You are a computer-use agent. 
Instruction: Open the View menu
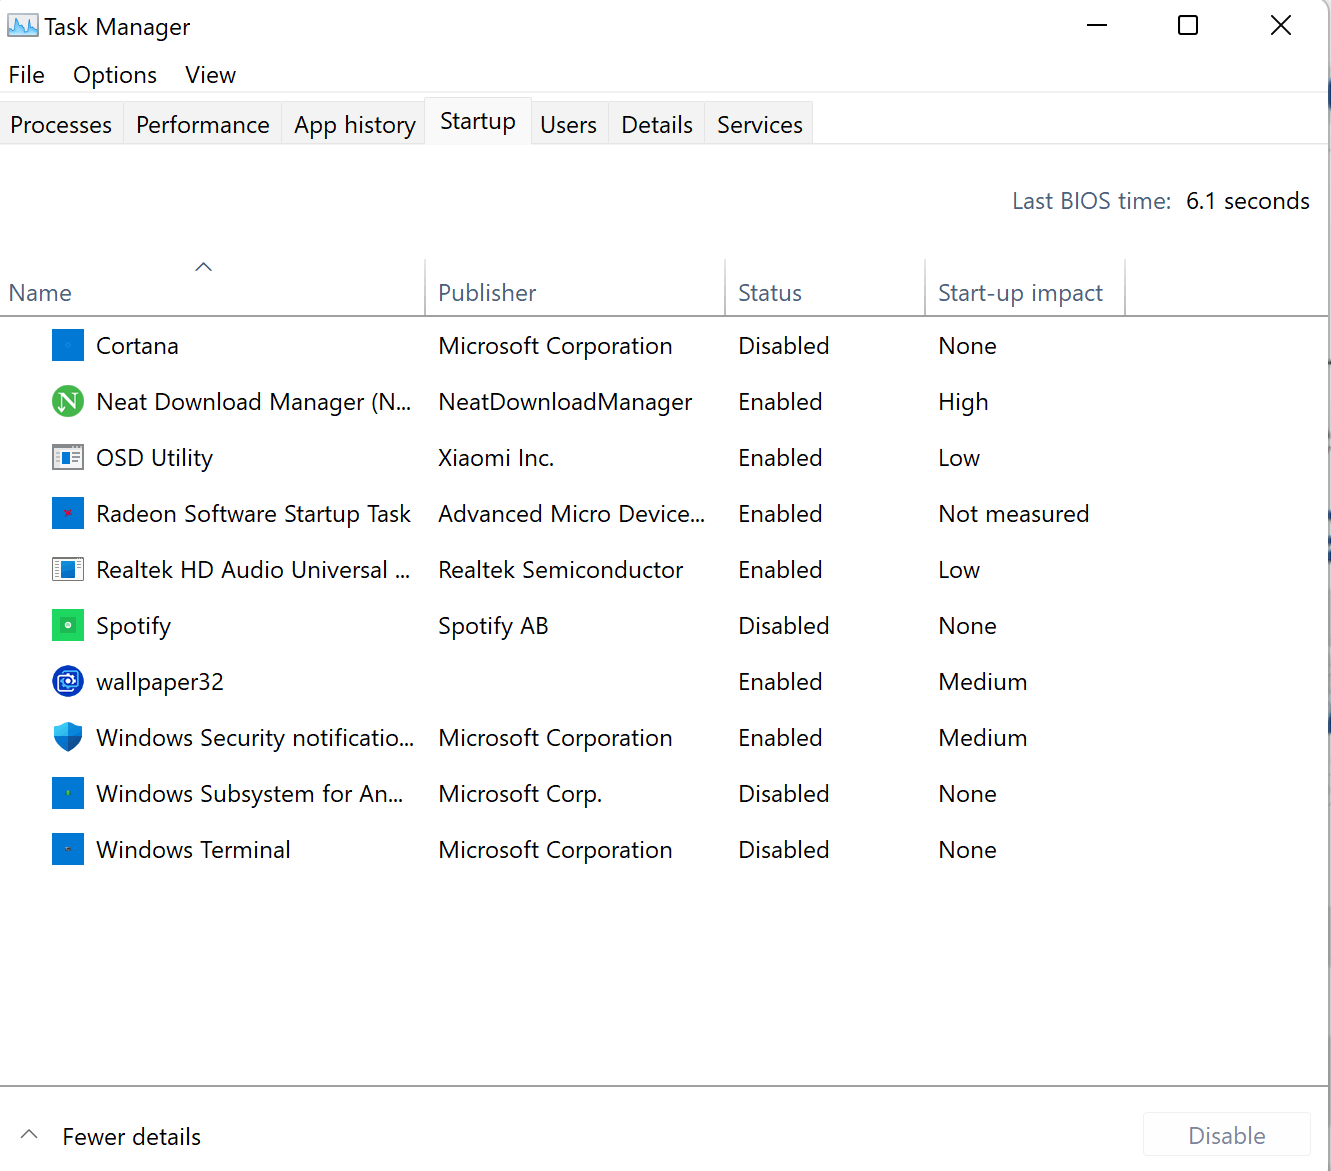210,75
